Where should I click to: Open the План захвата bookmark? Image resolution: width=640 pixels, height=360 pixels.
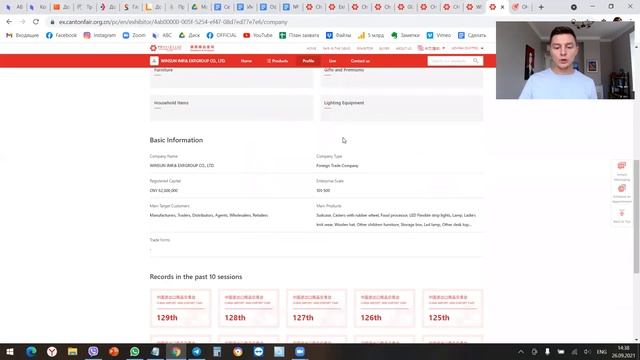coord(298,36)
